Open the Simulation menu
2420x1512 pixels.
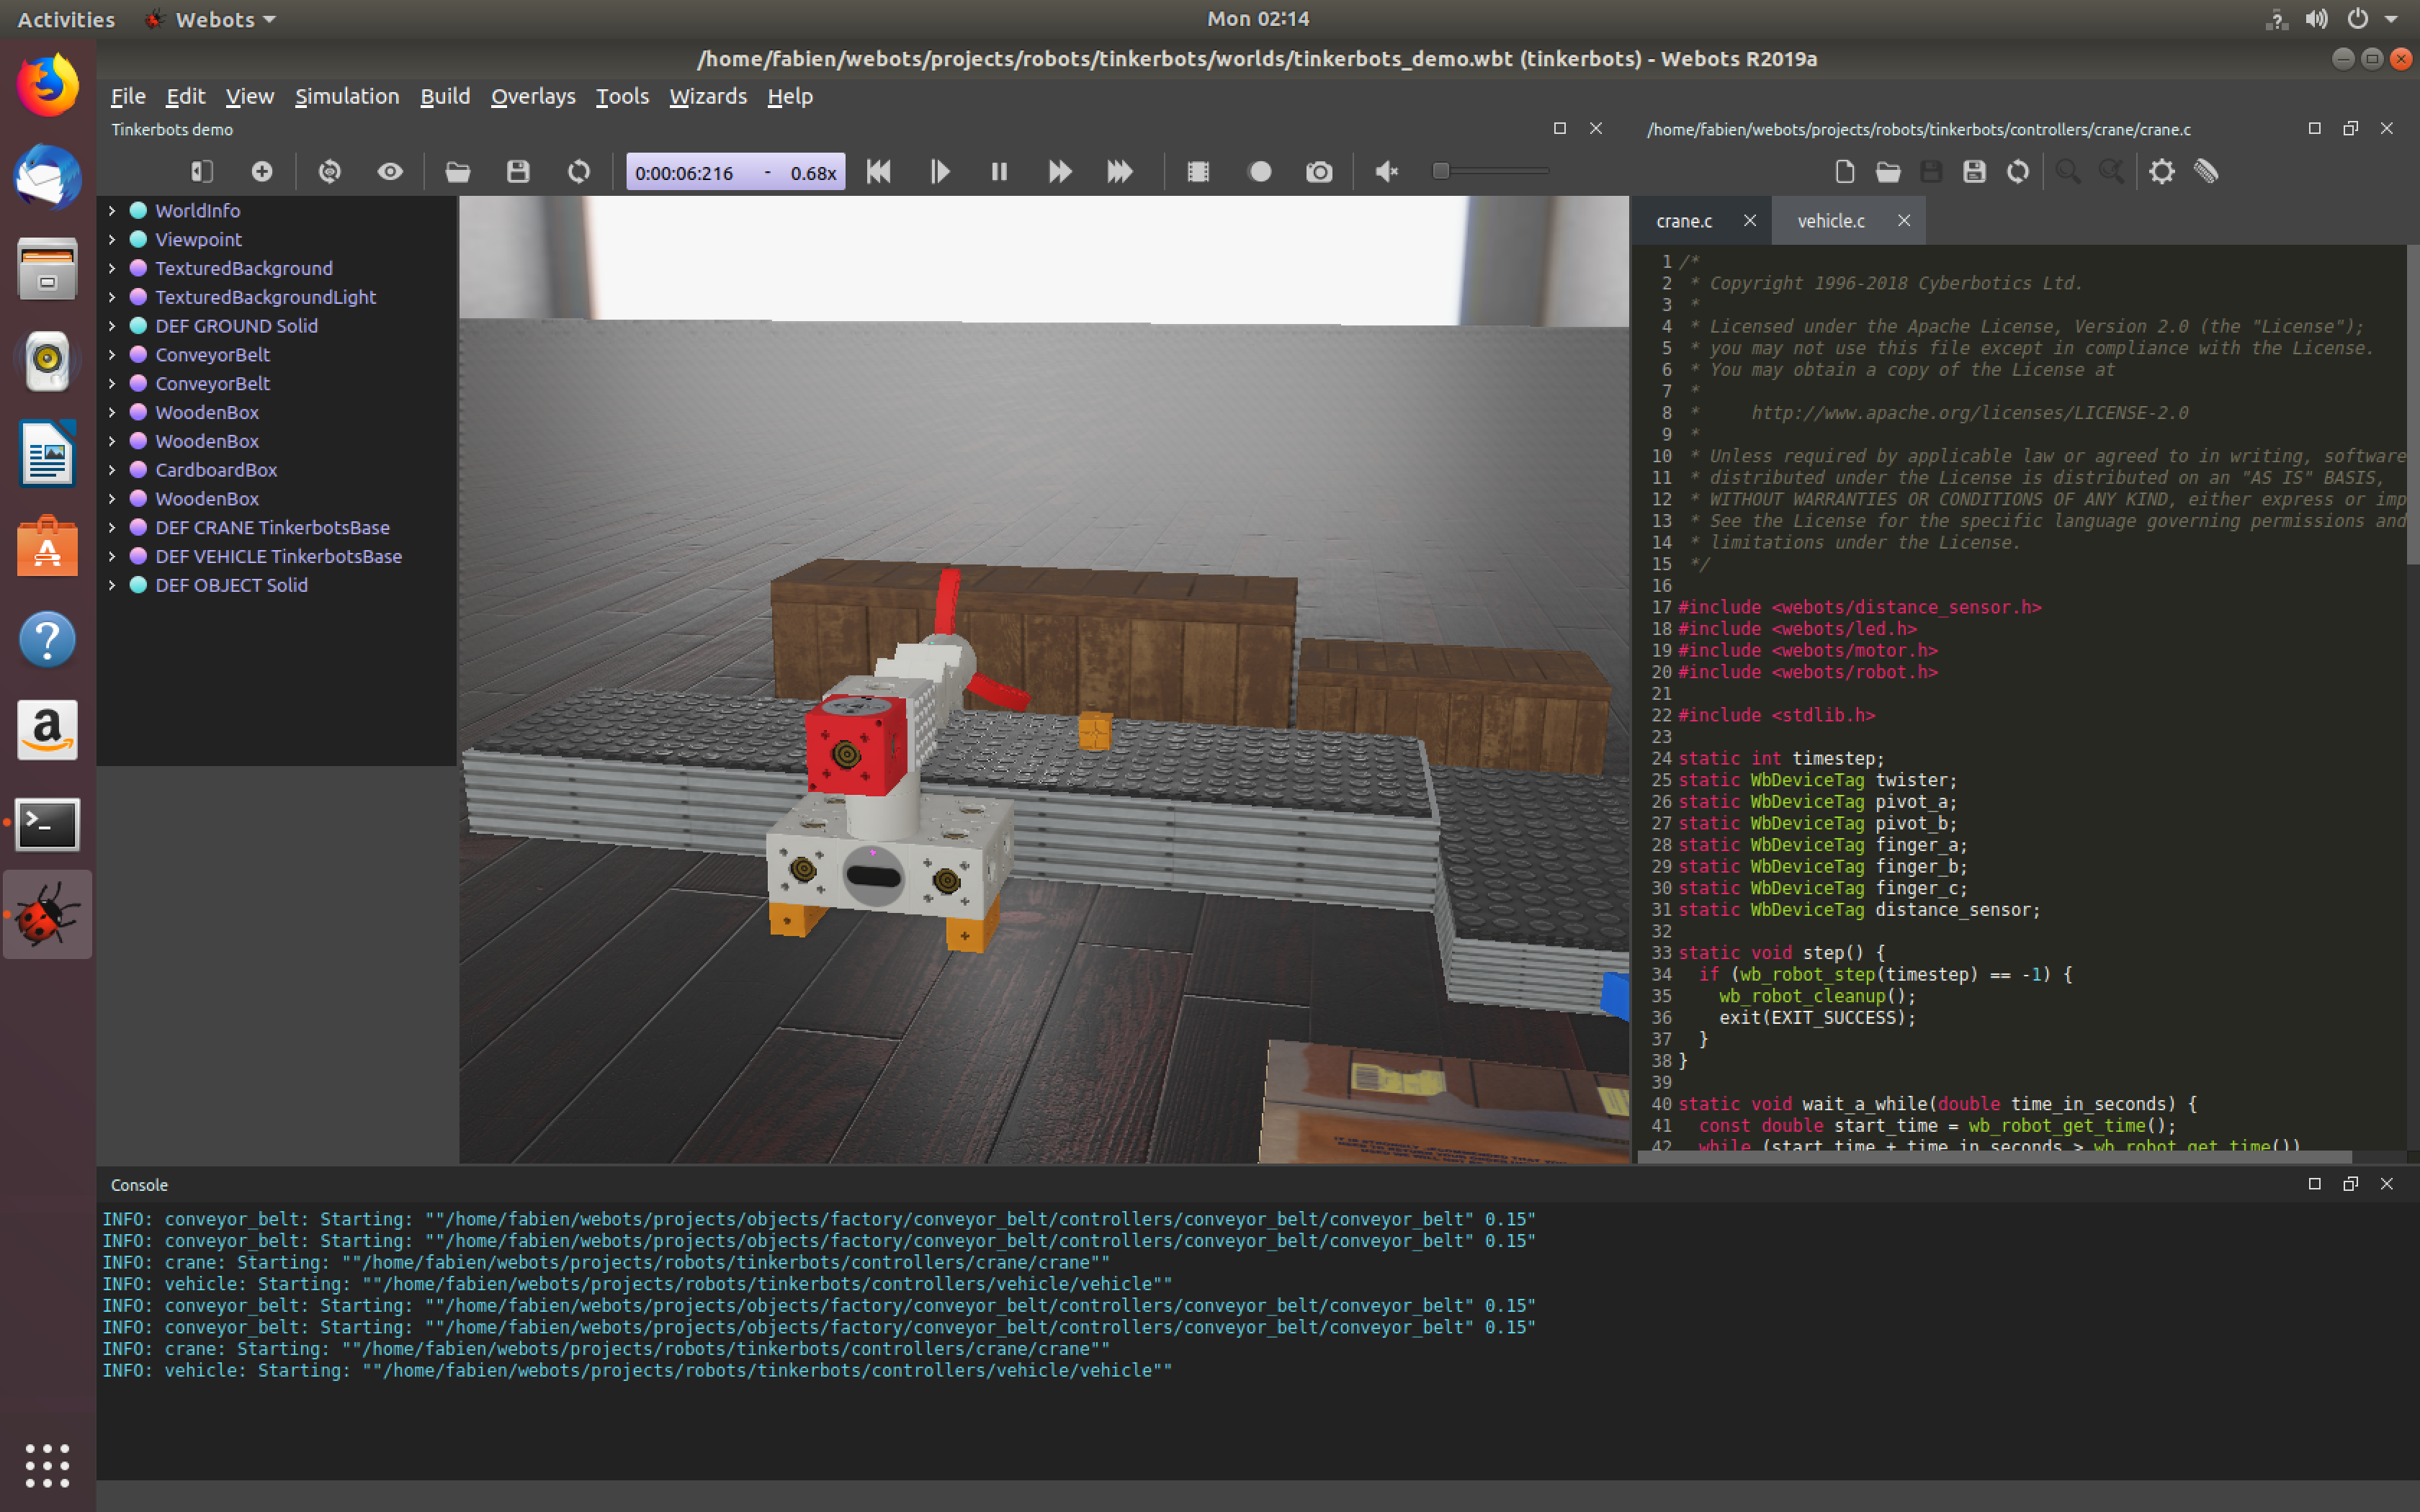(x=347, y=96)
